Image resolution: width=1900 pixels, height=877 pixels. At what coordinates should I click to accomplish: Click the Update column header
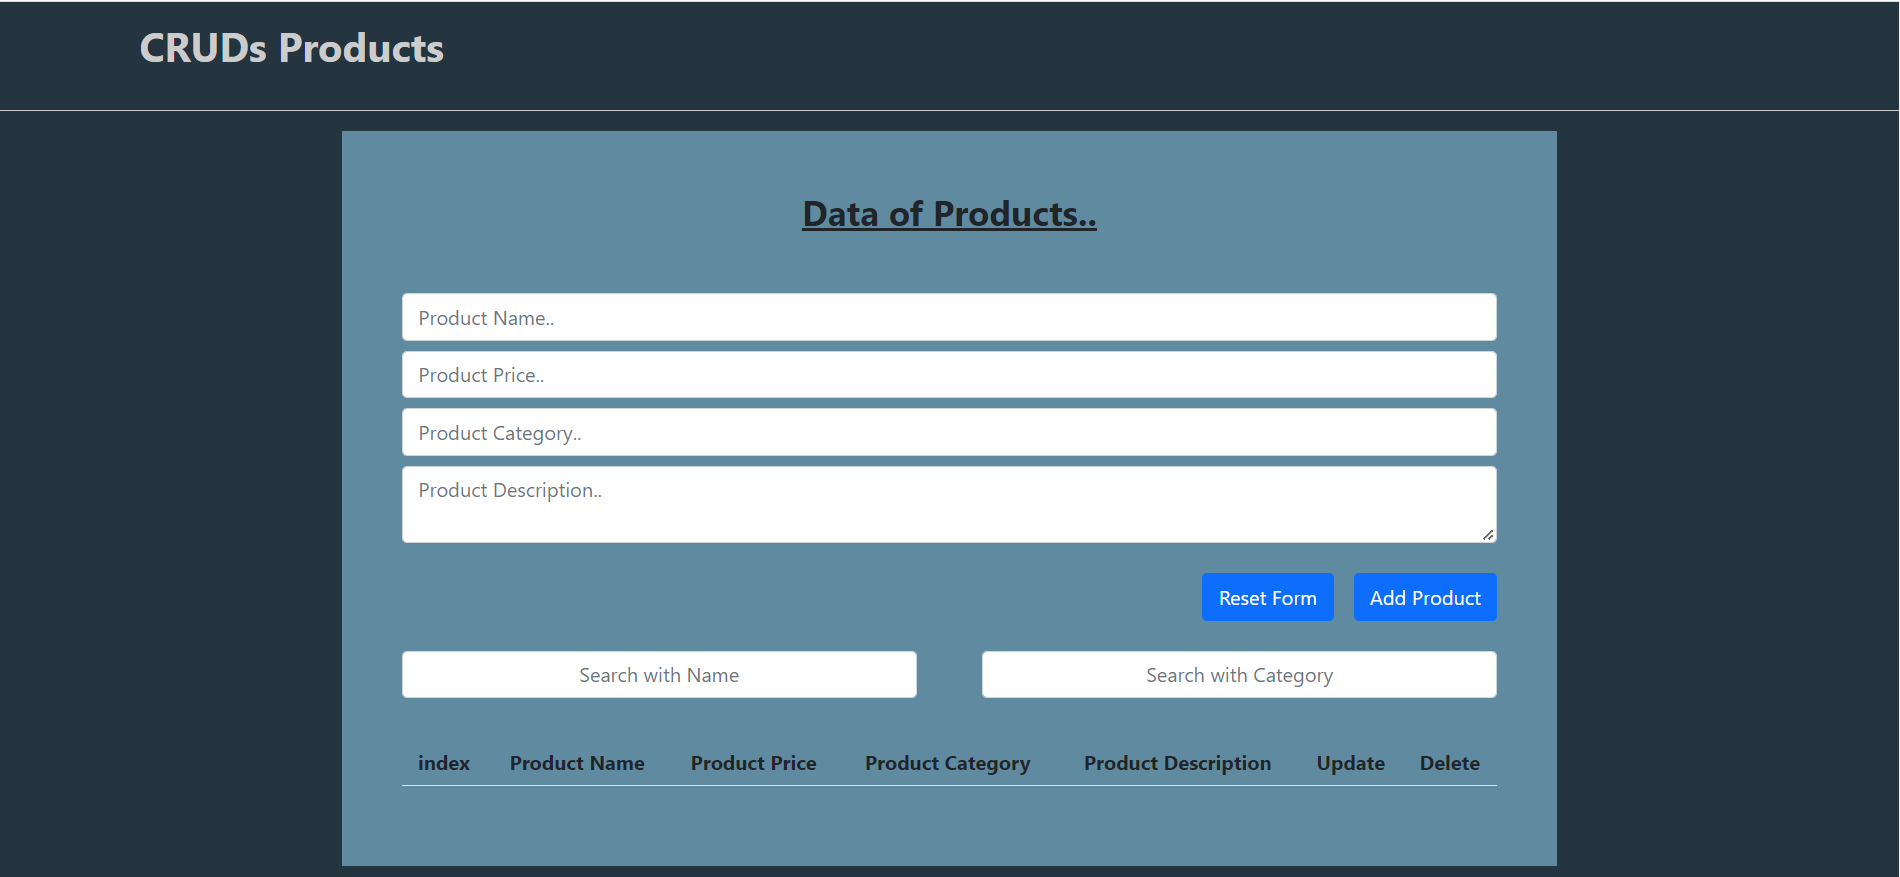click(x=1350, y=763)
